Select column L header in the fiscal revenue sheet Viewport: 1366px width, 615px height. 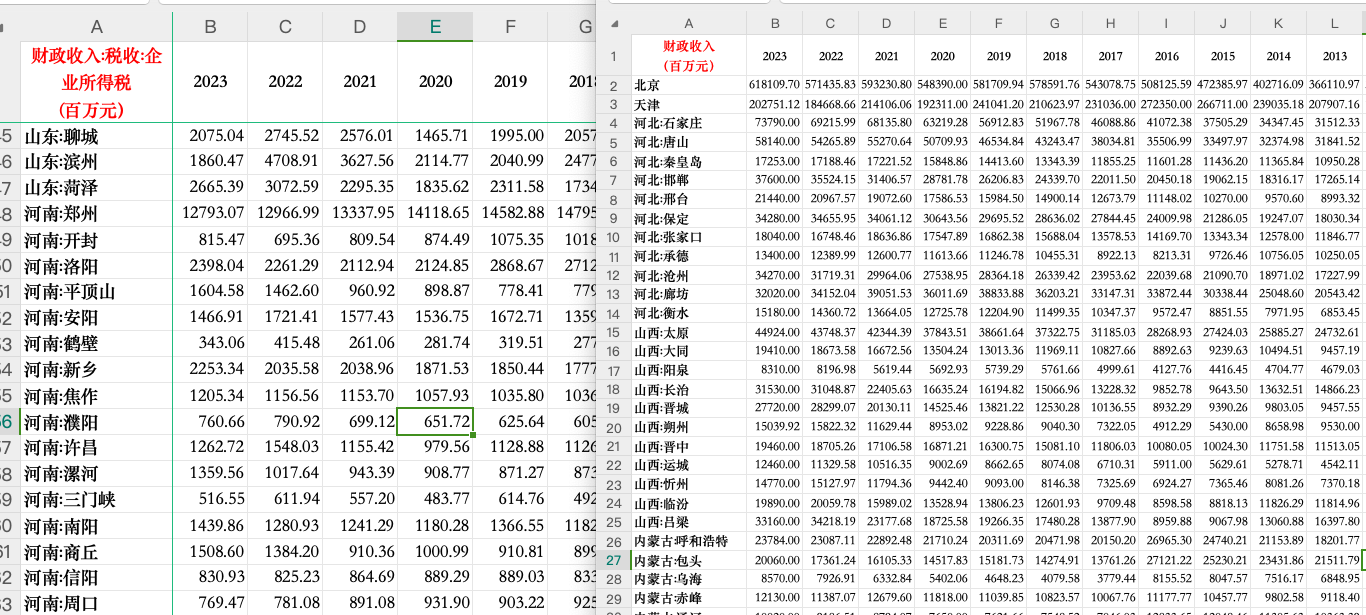click(x=1334, y=23)
